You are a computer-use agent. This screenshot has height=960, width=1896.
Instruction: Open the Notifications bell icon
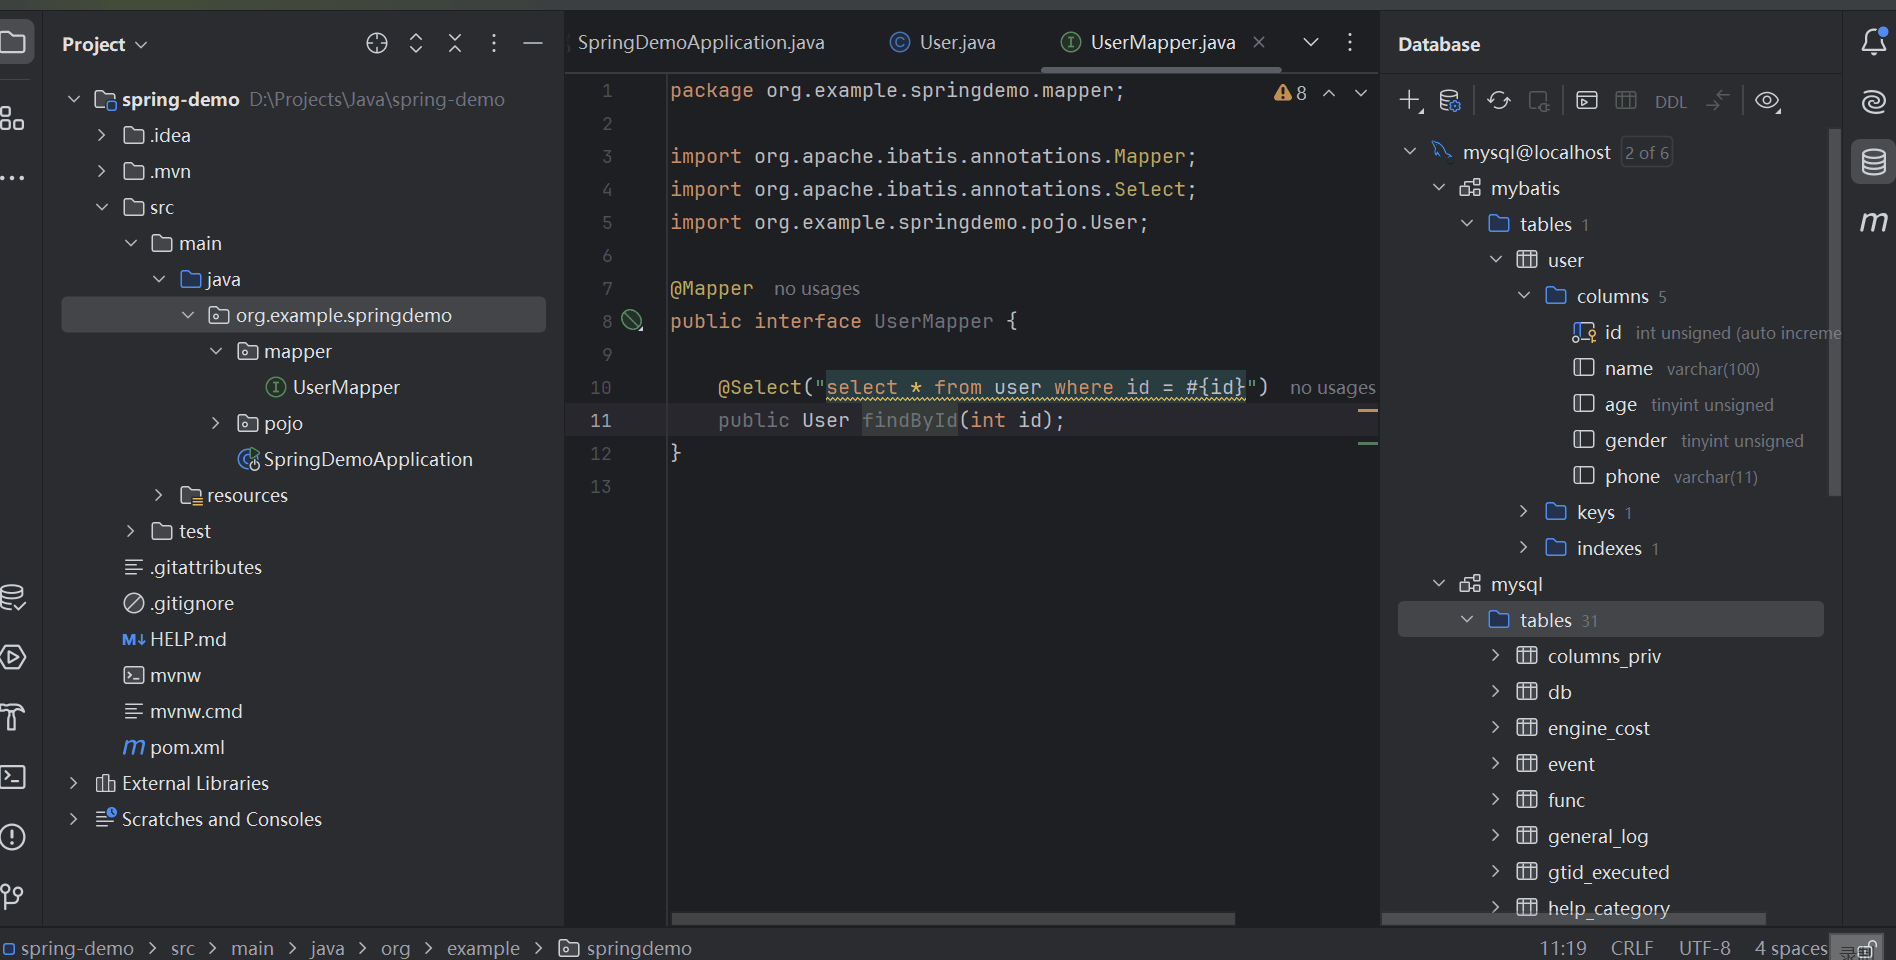1874,42
